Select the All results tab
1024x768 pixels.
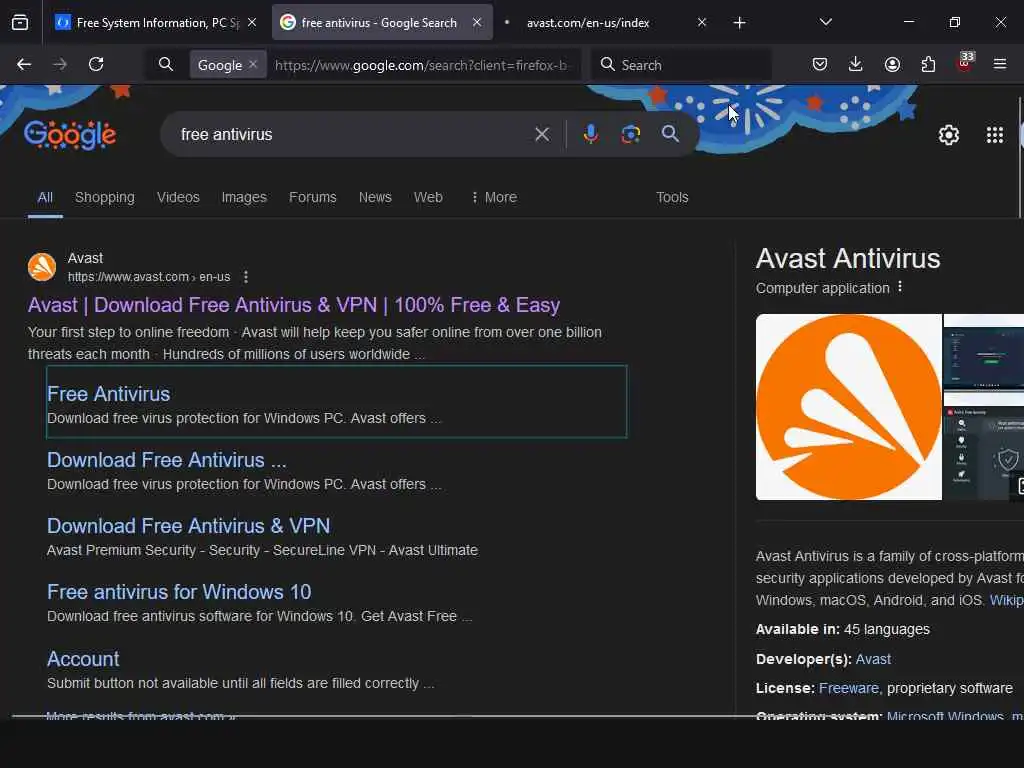(x=45, y=197)
